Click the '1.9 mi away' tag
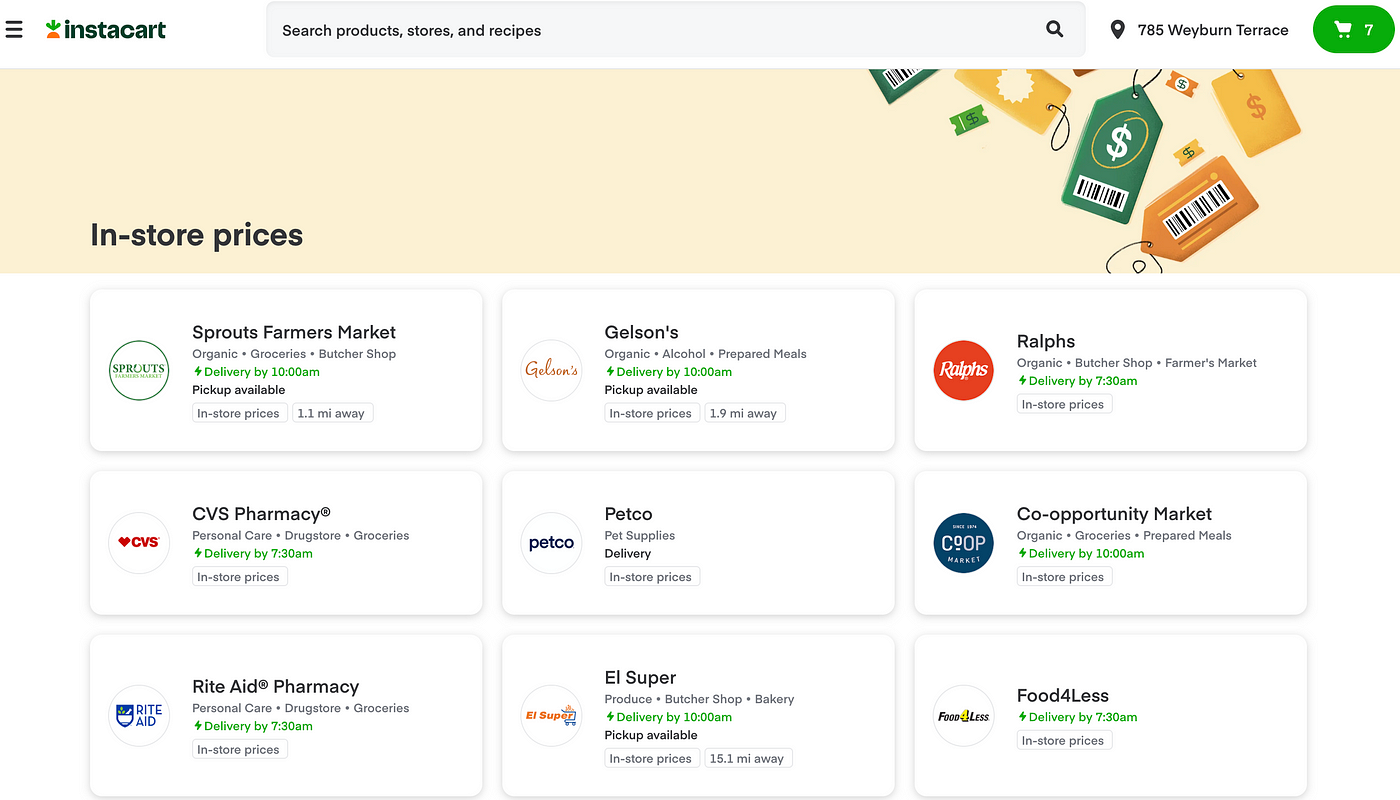Image resolution: width=1400 pixels, height=800 pixels. [744, 413]
